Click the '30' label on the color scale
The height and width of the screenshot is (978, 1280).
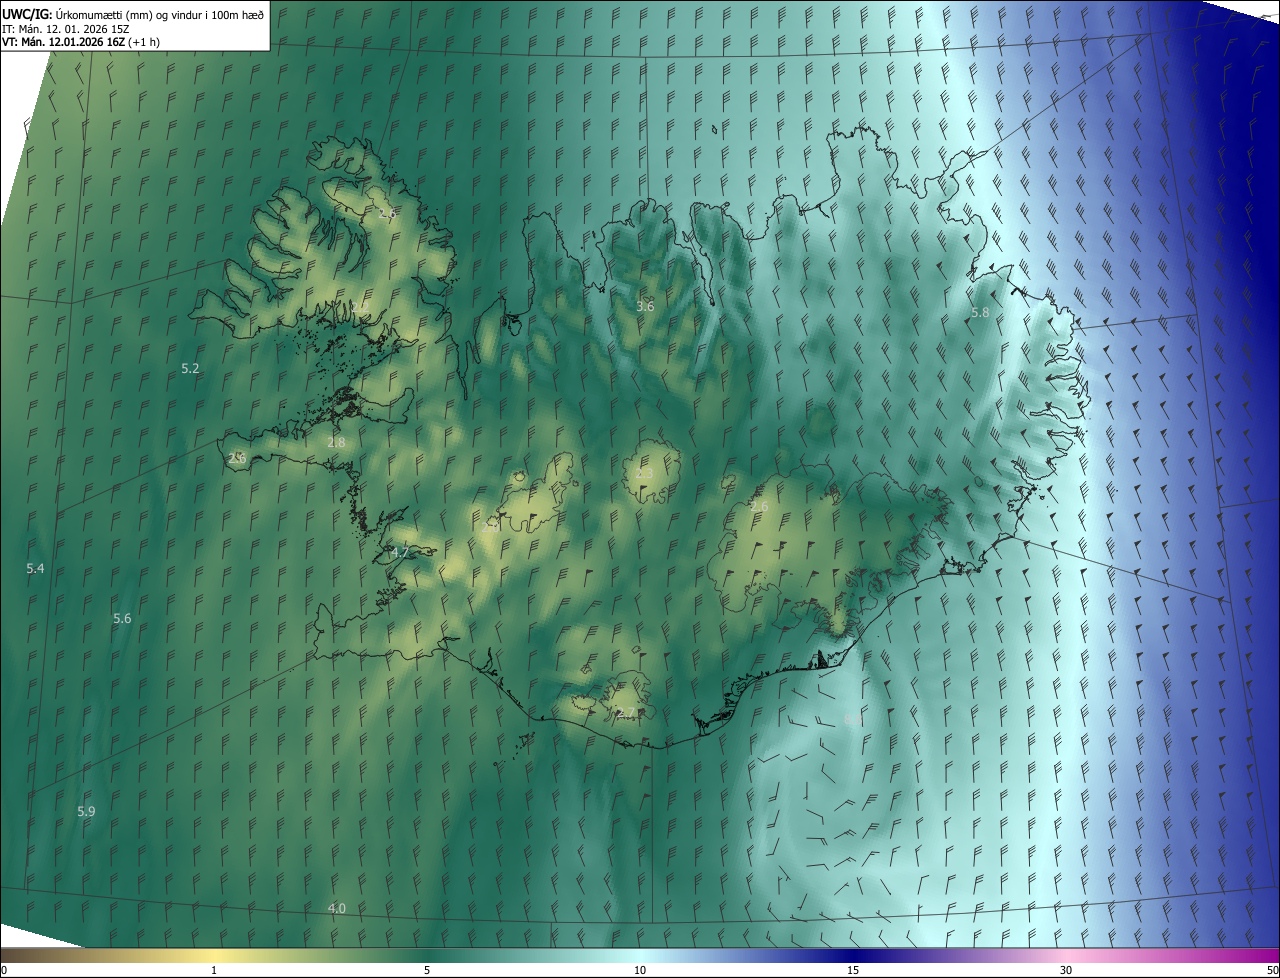pyautogui.click(x=1066, y=971)
